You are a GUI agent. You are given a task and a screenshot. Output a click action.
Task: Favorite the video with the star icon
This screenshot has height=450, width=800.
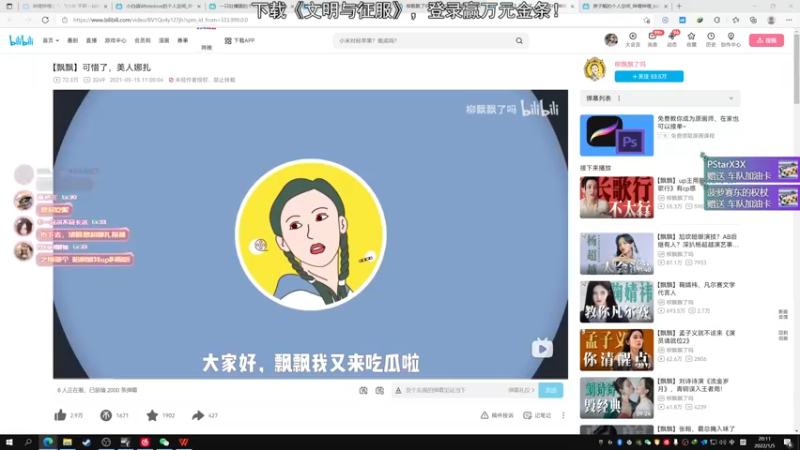pos(152,415)
